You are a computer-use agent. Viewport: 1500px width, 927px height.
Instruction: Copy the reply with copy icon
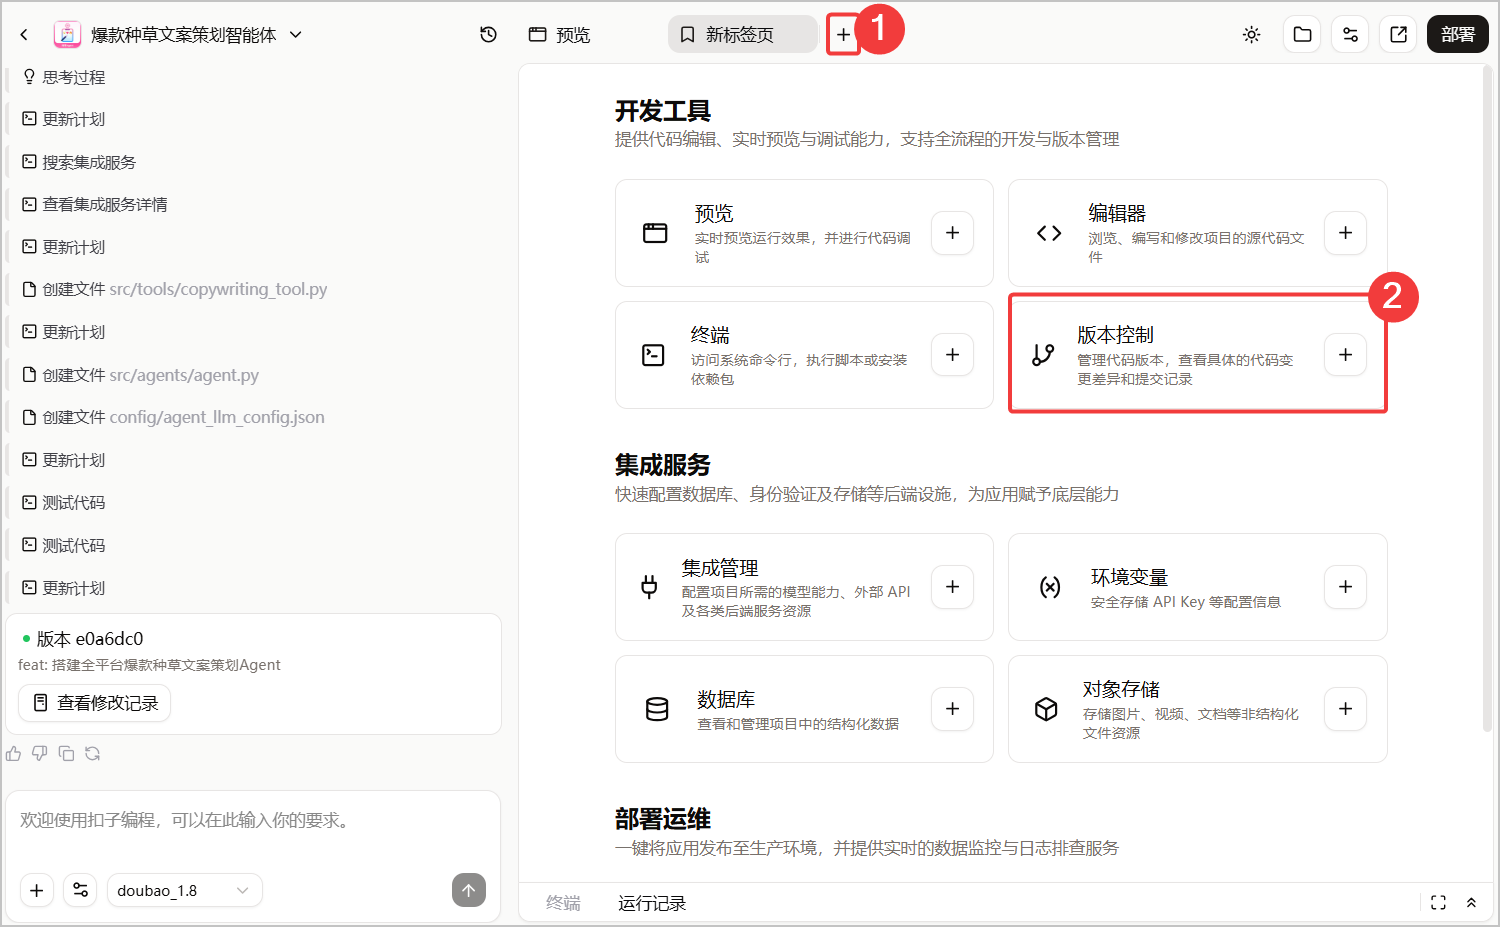click(x=66, y=753)
